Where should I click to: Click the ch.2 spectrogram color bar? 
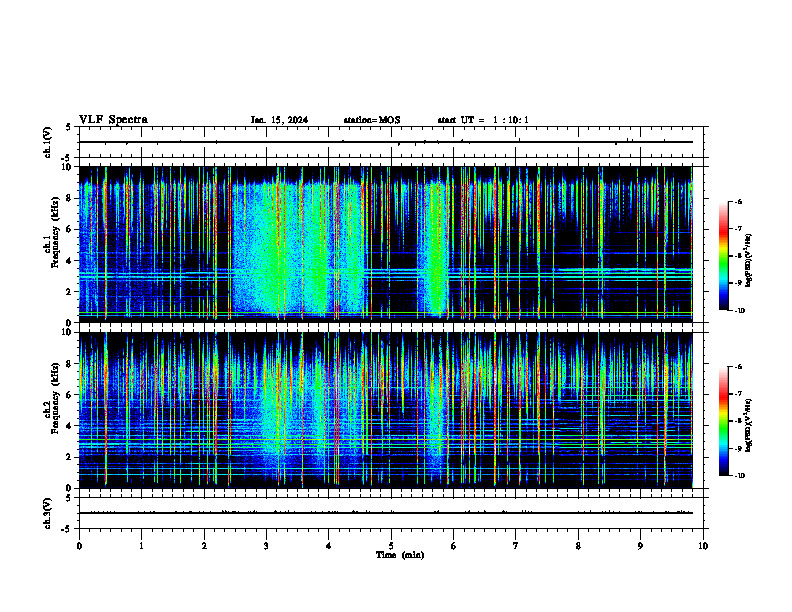click(723, 421)
